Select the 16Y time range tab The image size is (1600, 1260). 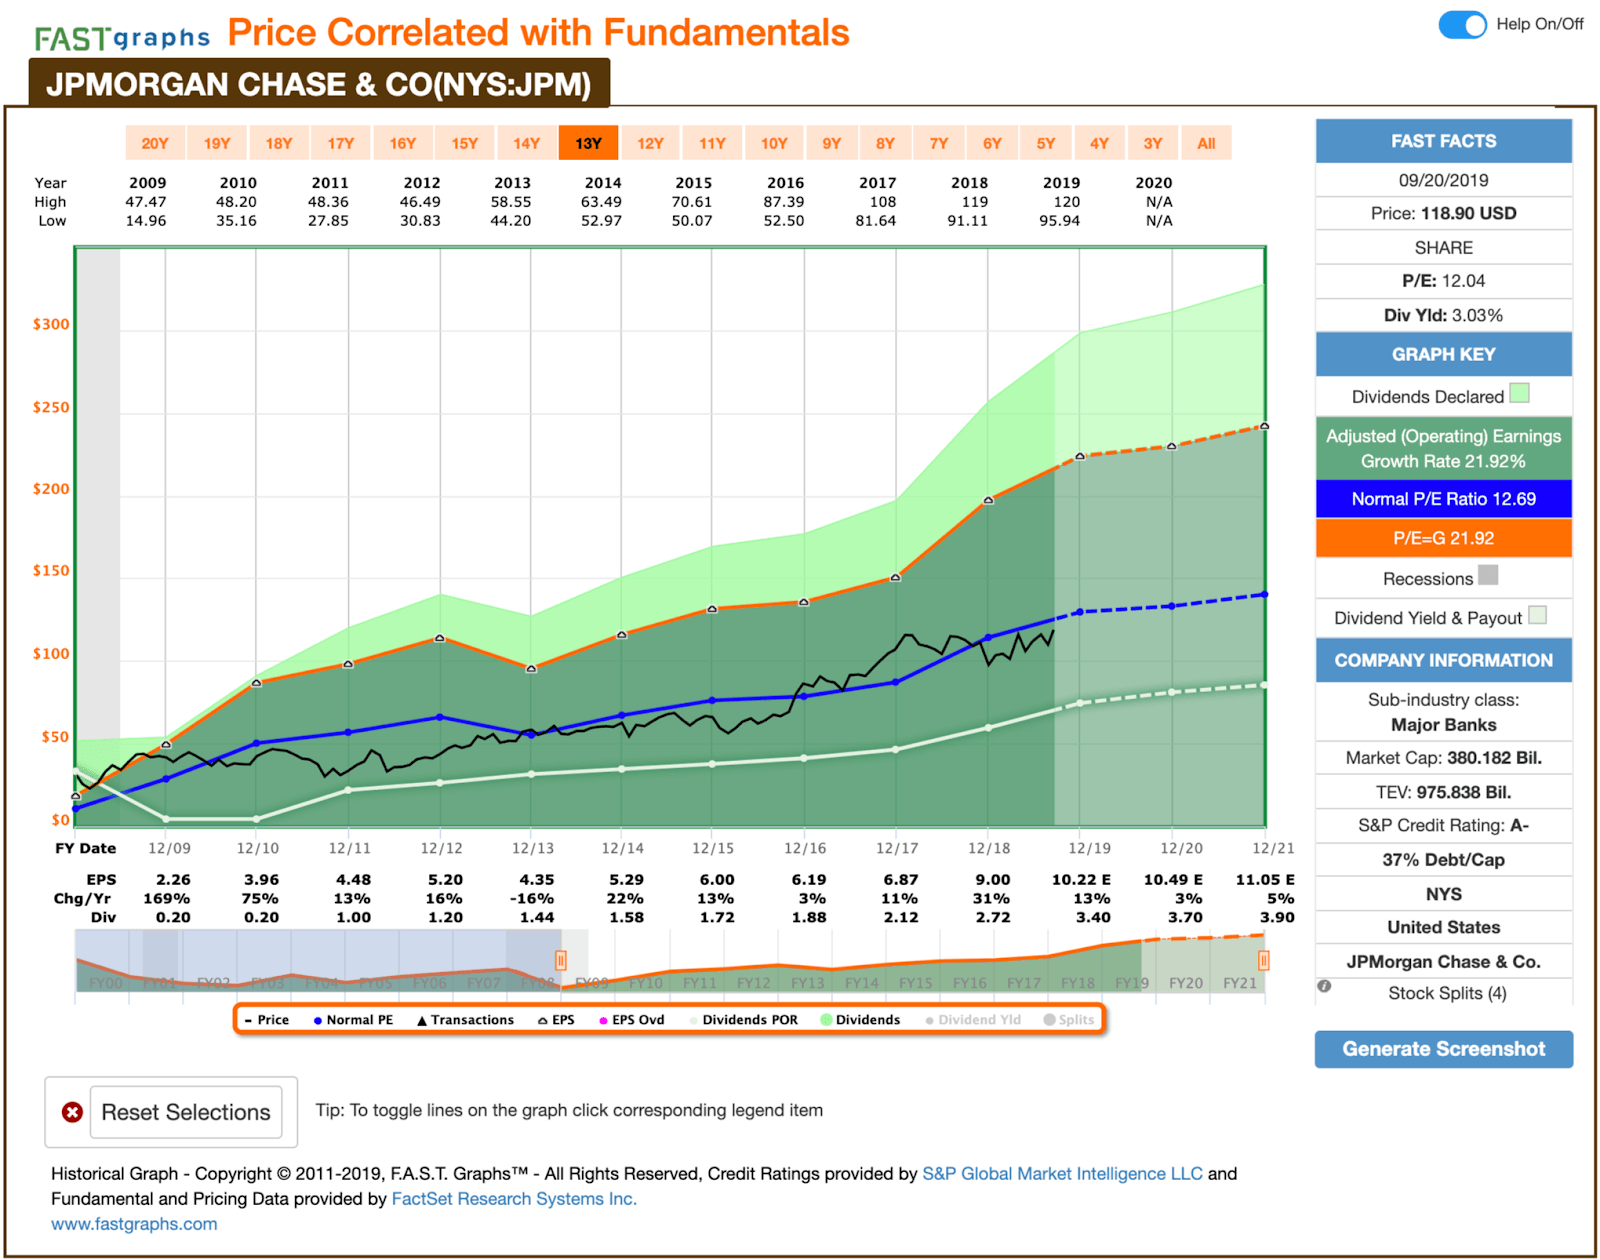403,143
